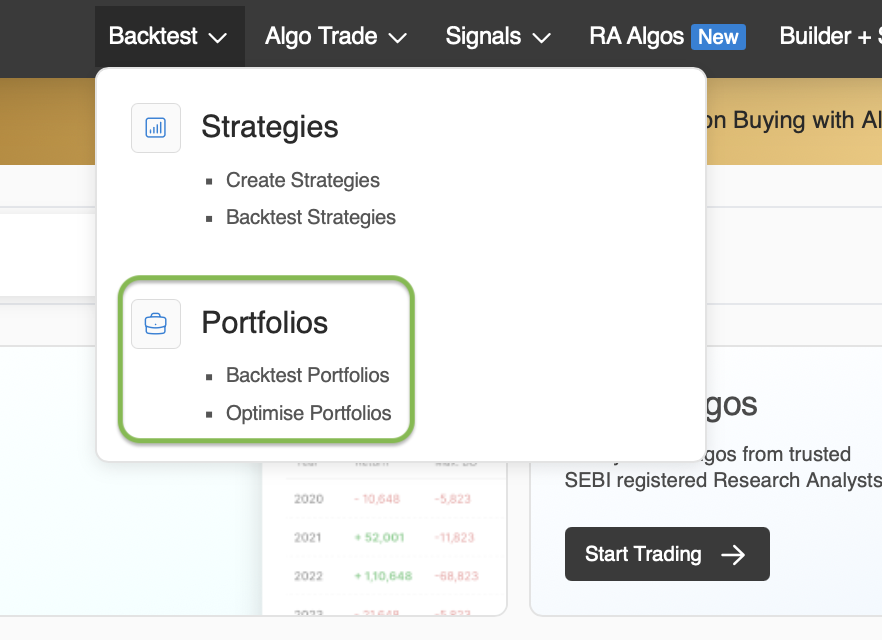Click the Strategies chart icon
This screenshot has height=640, width=882.
coord(156,128)
